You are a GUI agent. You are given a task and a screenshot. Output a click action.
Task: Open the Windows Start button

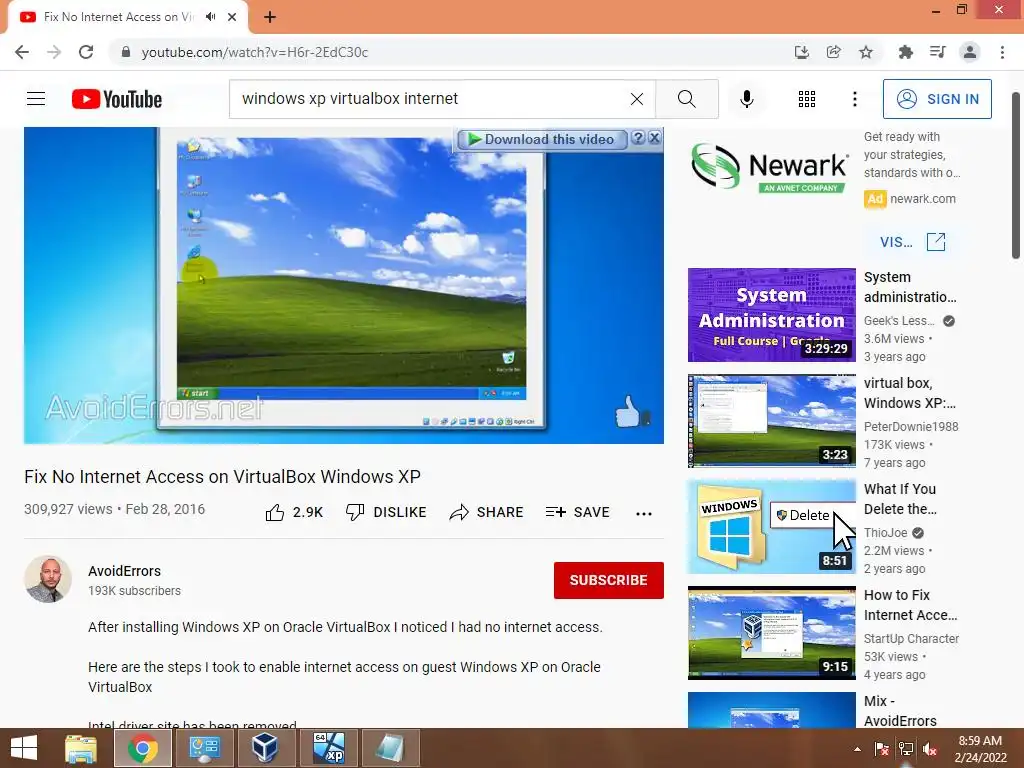[x=24, y=748]
